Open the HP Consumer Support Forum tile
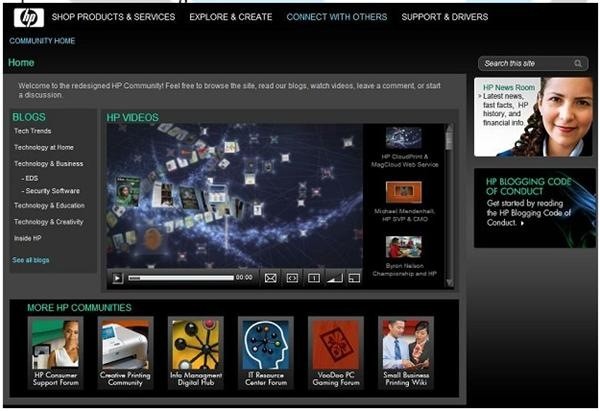 [x=55, y=353]
